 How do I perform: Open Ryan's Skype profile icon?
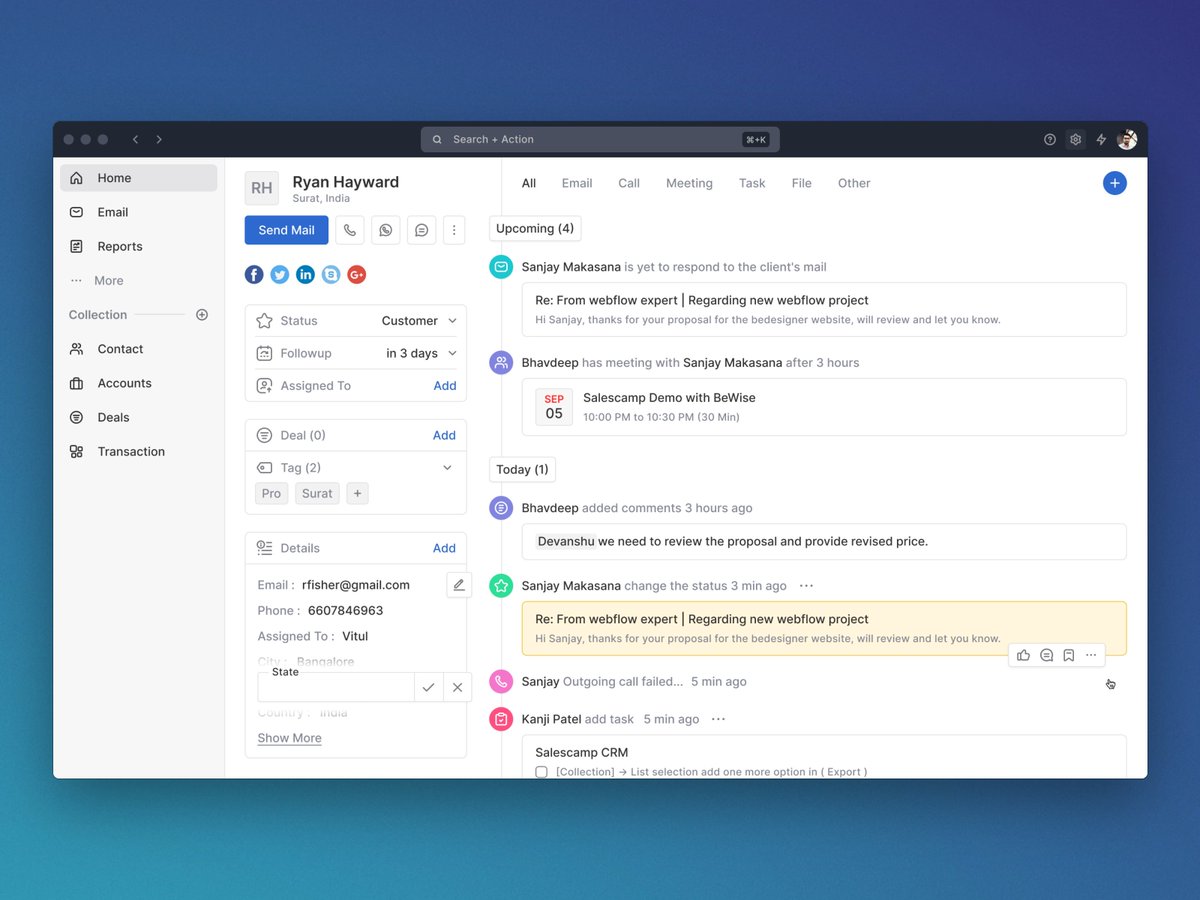click(331, 274)
